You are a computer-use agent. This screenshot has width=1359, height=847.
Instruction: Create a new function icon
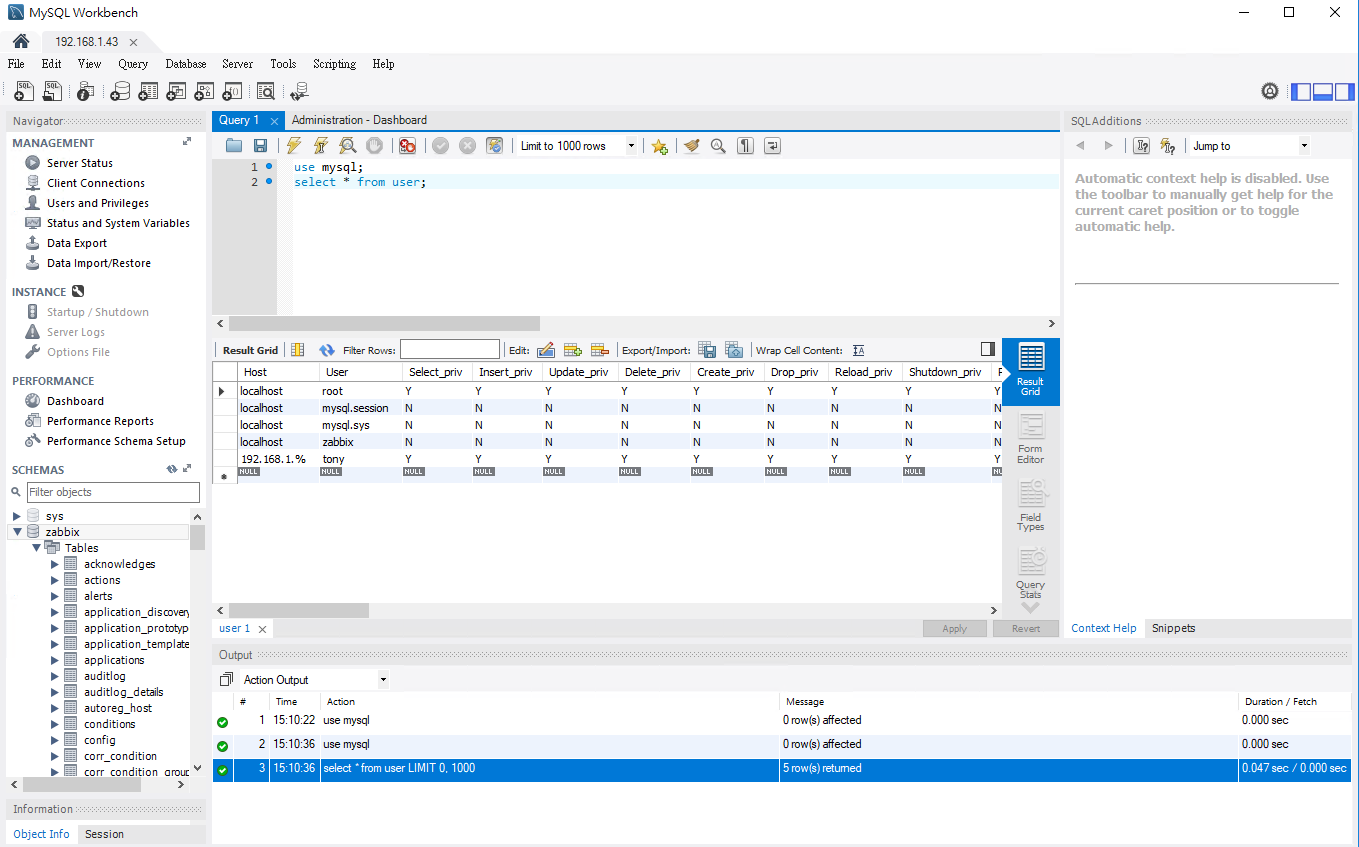(x=232, y=91)
